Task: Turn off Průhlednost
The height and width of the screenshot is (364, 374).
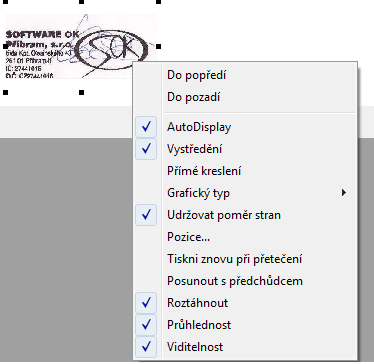Action: click(246, 325)
